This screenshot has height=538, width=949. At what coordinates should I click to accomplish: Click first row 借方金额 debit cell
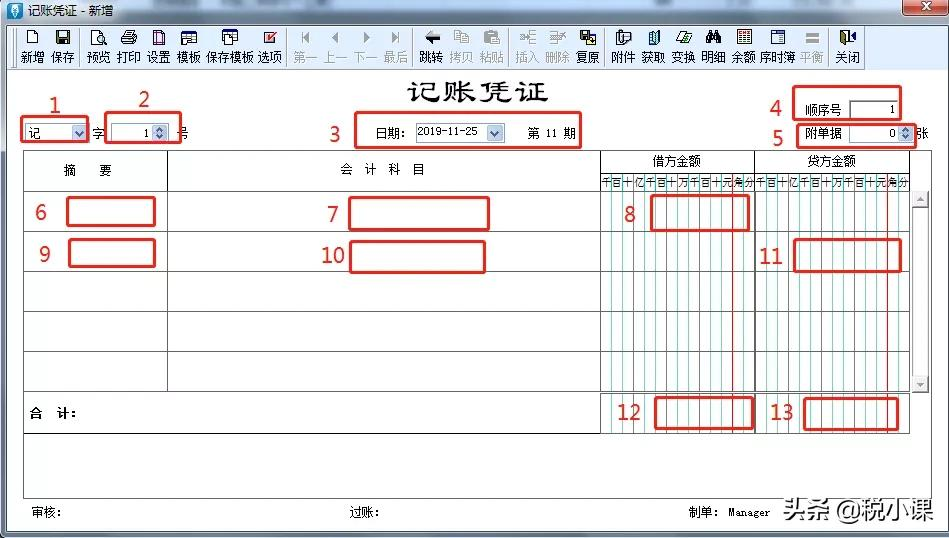coord(677,212)
